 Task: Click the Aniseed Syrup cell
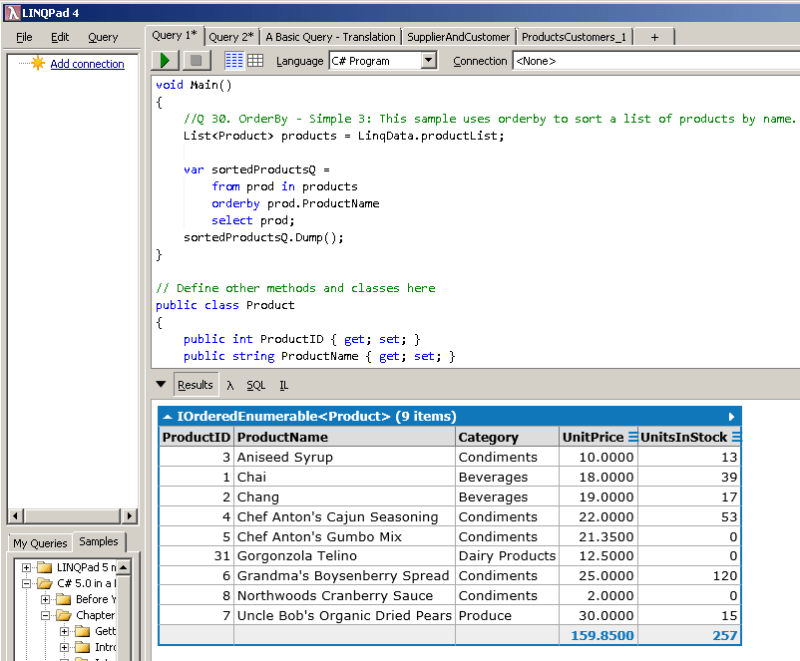click(x=344, y=457)
